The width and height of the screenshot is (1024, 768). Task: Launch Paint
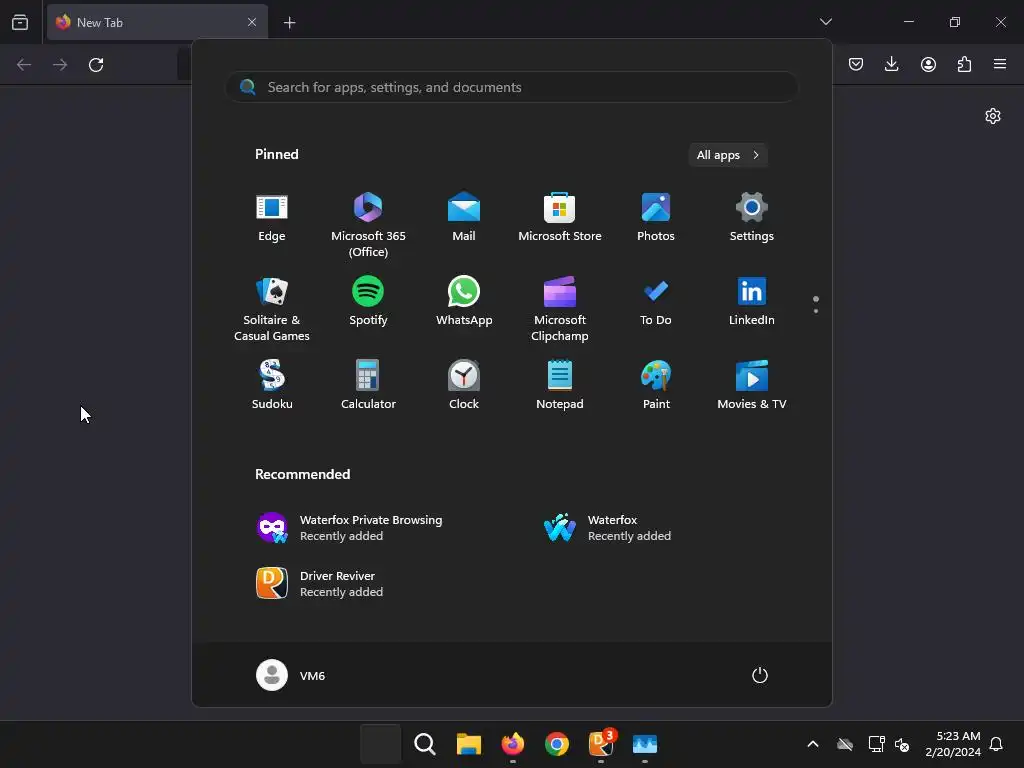point(656,386)
